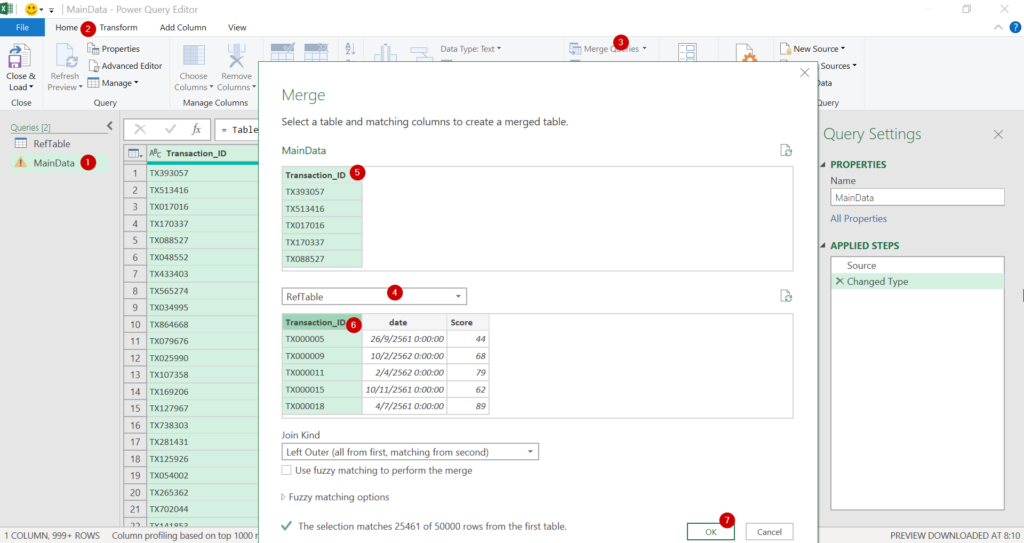Close the Query Settings pane
This screenshot has height=543, width=1024.
click(x=998, y=135)
